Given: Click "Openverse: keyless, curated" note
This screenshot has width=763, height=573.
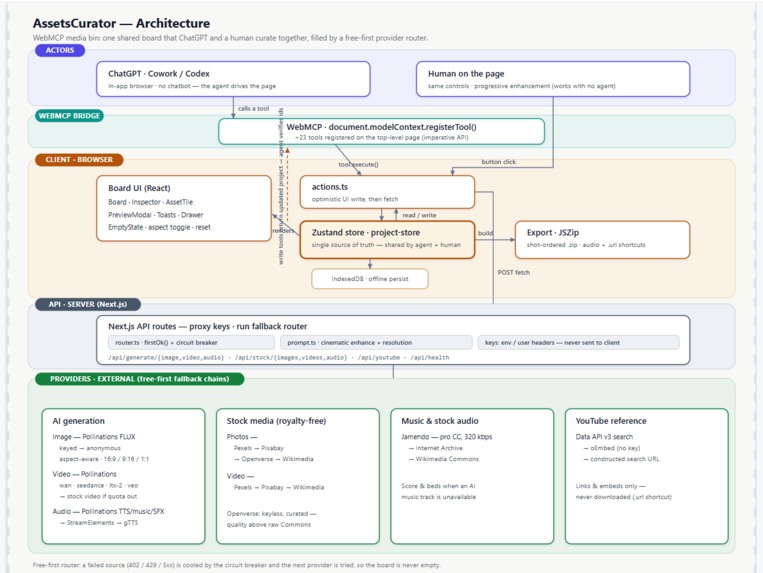Looking at the screenshot, I should pyautogui.click(x=272, y=514).
